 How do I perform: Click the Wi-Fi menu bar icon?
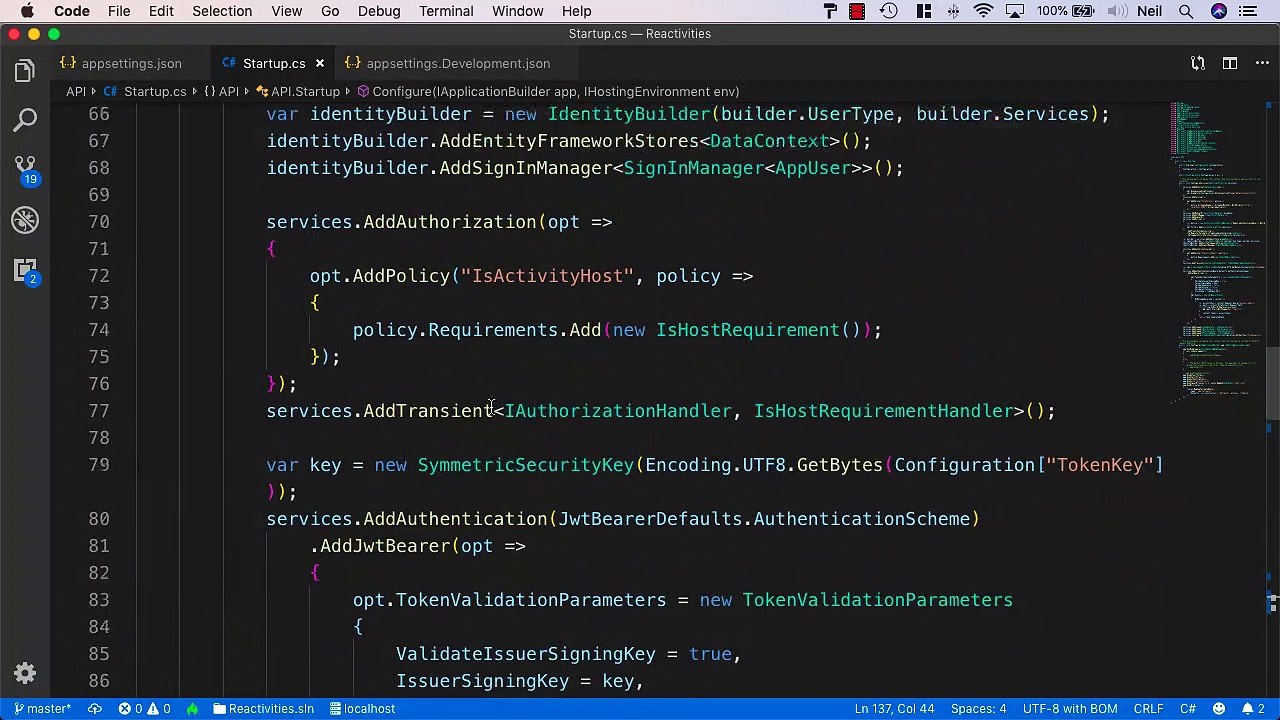983,11
